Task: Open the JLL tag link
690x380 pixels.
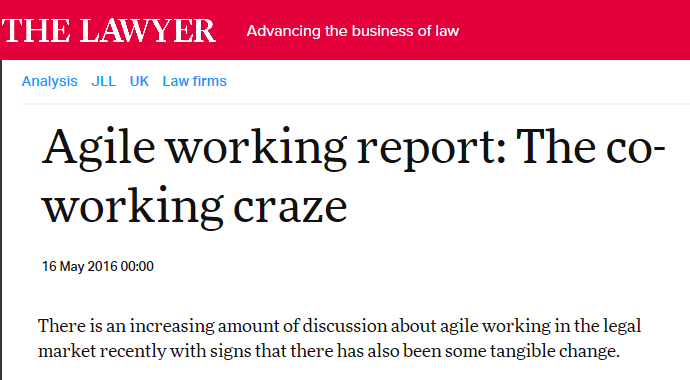Action: click(x=104, y=81)
